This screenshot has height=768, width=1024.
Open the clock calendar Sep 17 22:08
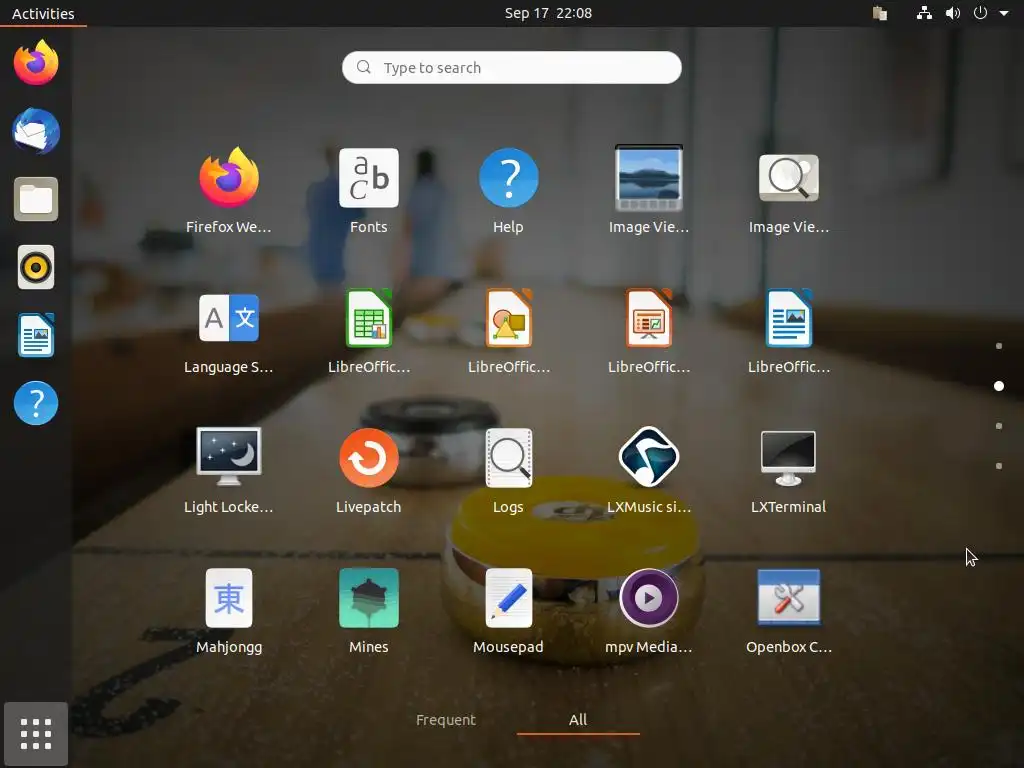point(548,13)
